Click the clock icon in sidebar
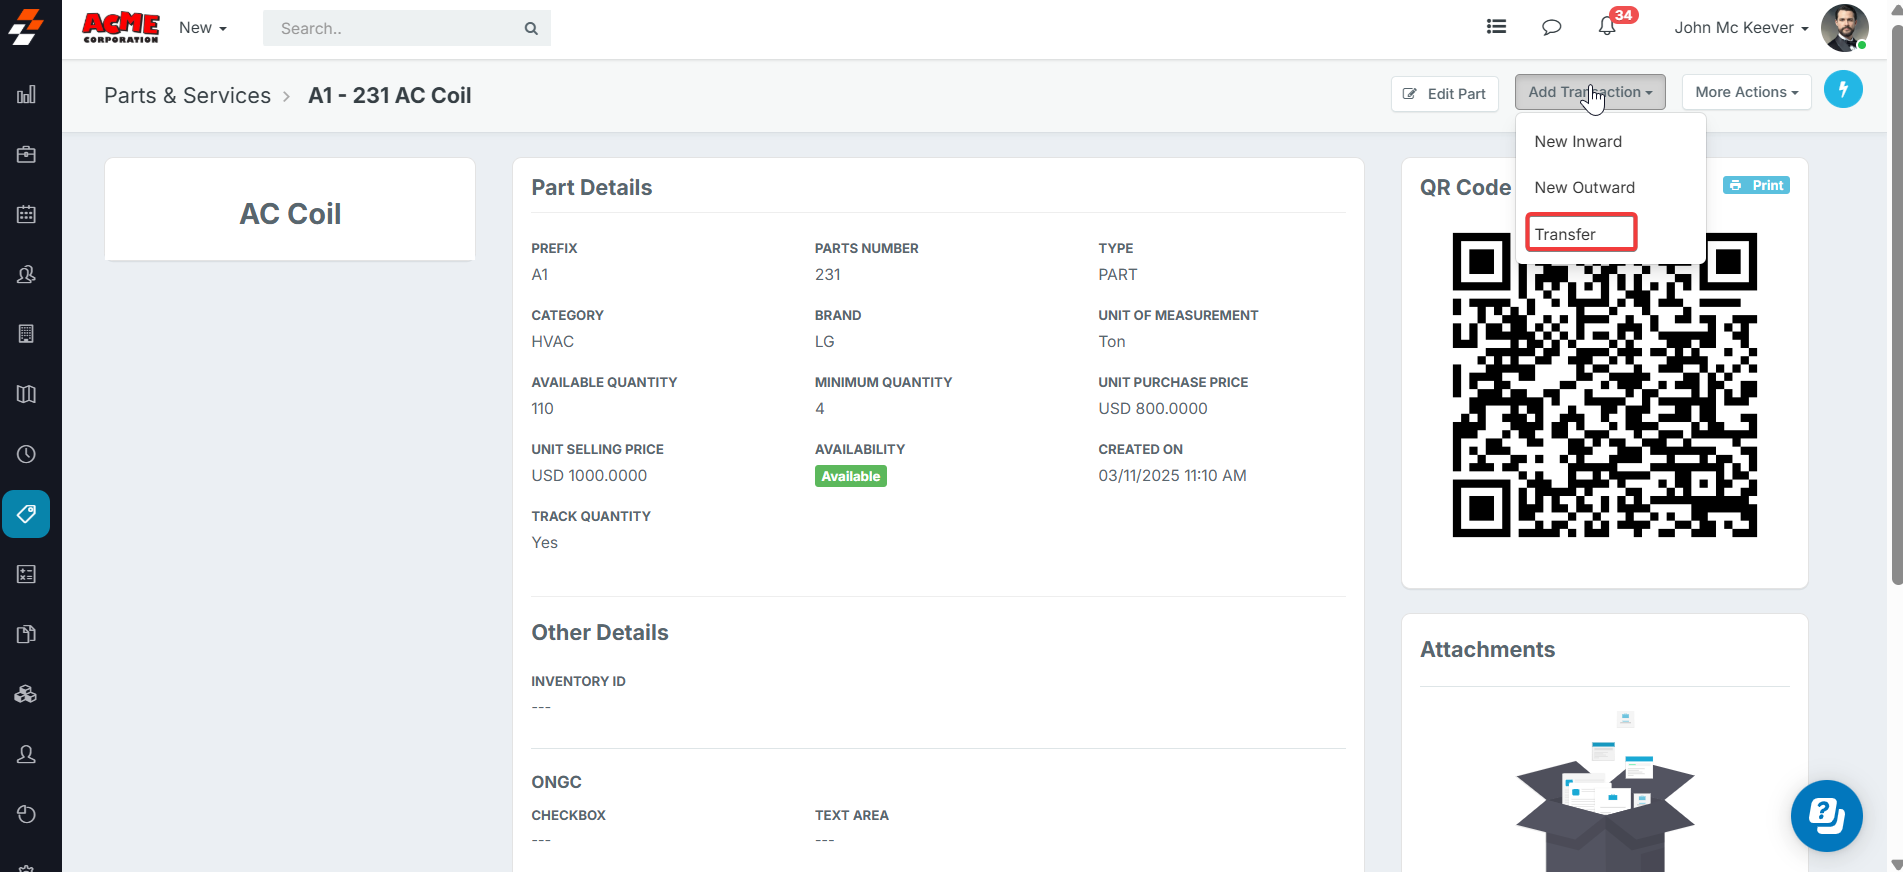Screen dimensions: 1903x872 click(x=27, y=454)
